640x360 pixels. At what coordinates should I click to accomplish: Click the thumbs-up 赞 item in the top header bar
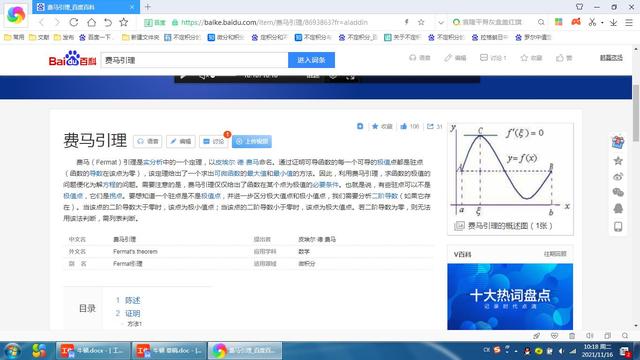click(564, 58)
